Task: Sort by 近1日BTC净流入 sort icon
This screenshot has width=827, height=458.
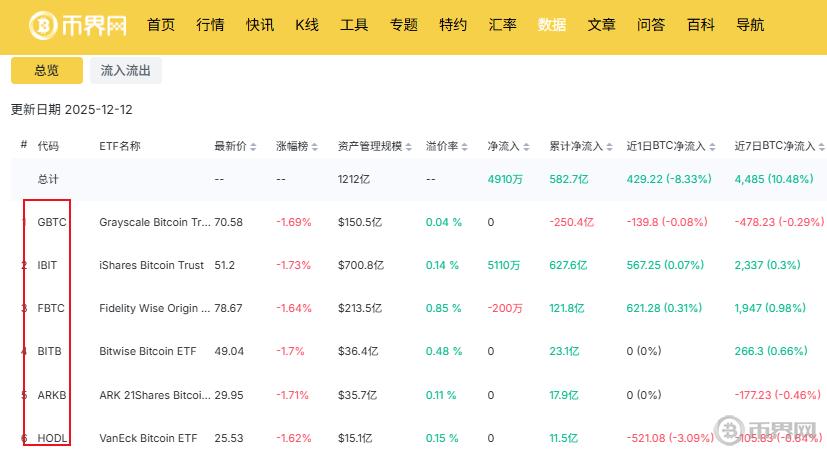Action: 714,147
